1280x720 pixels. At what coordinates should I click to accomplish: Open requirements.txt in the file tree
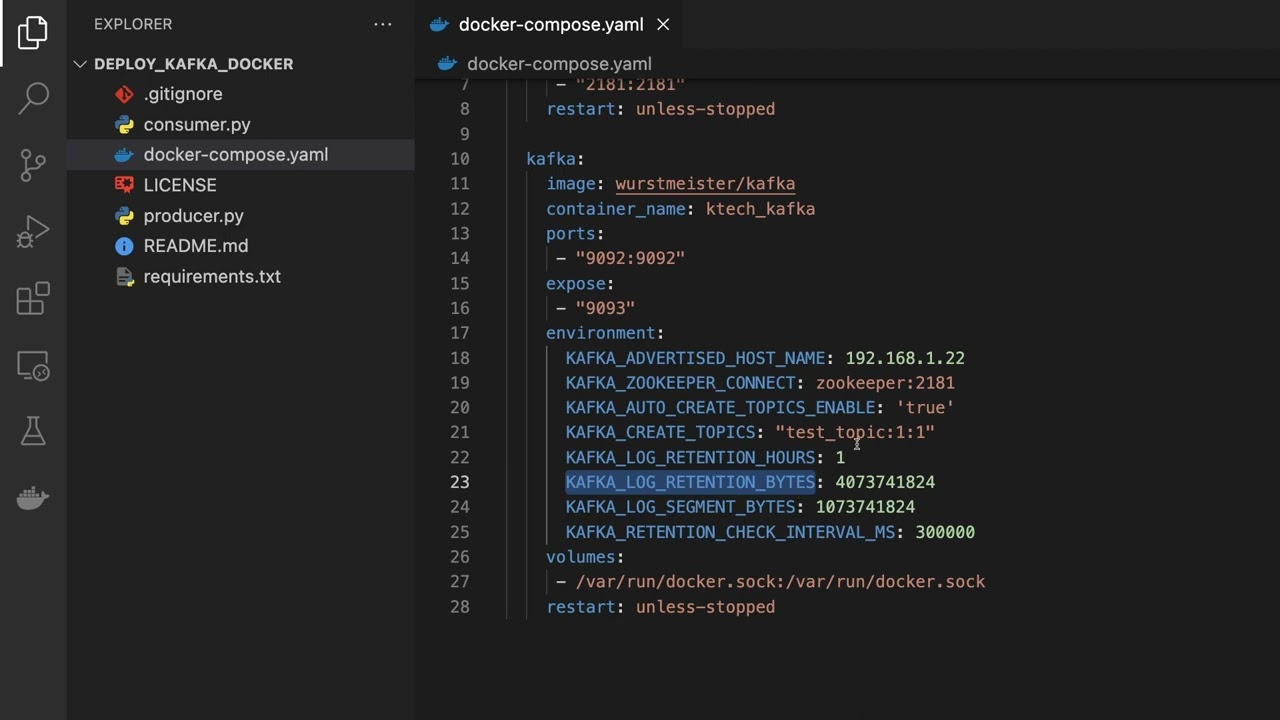coord(212,277)
